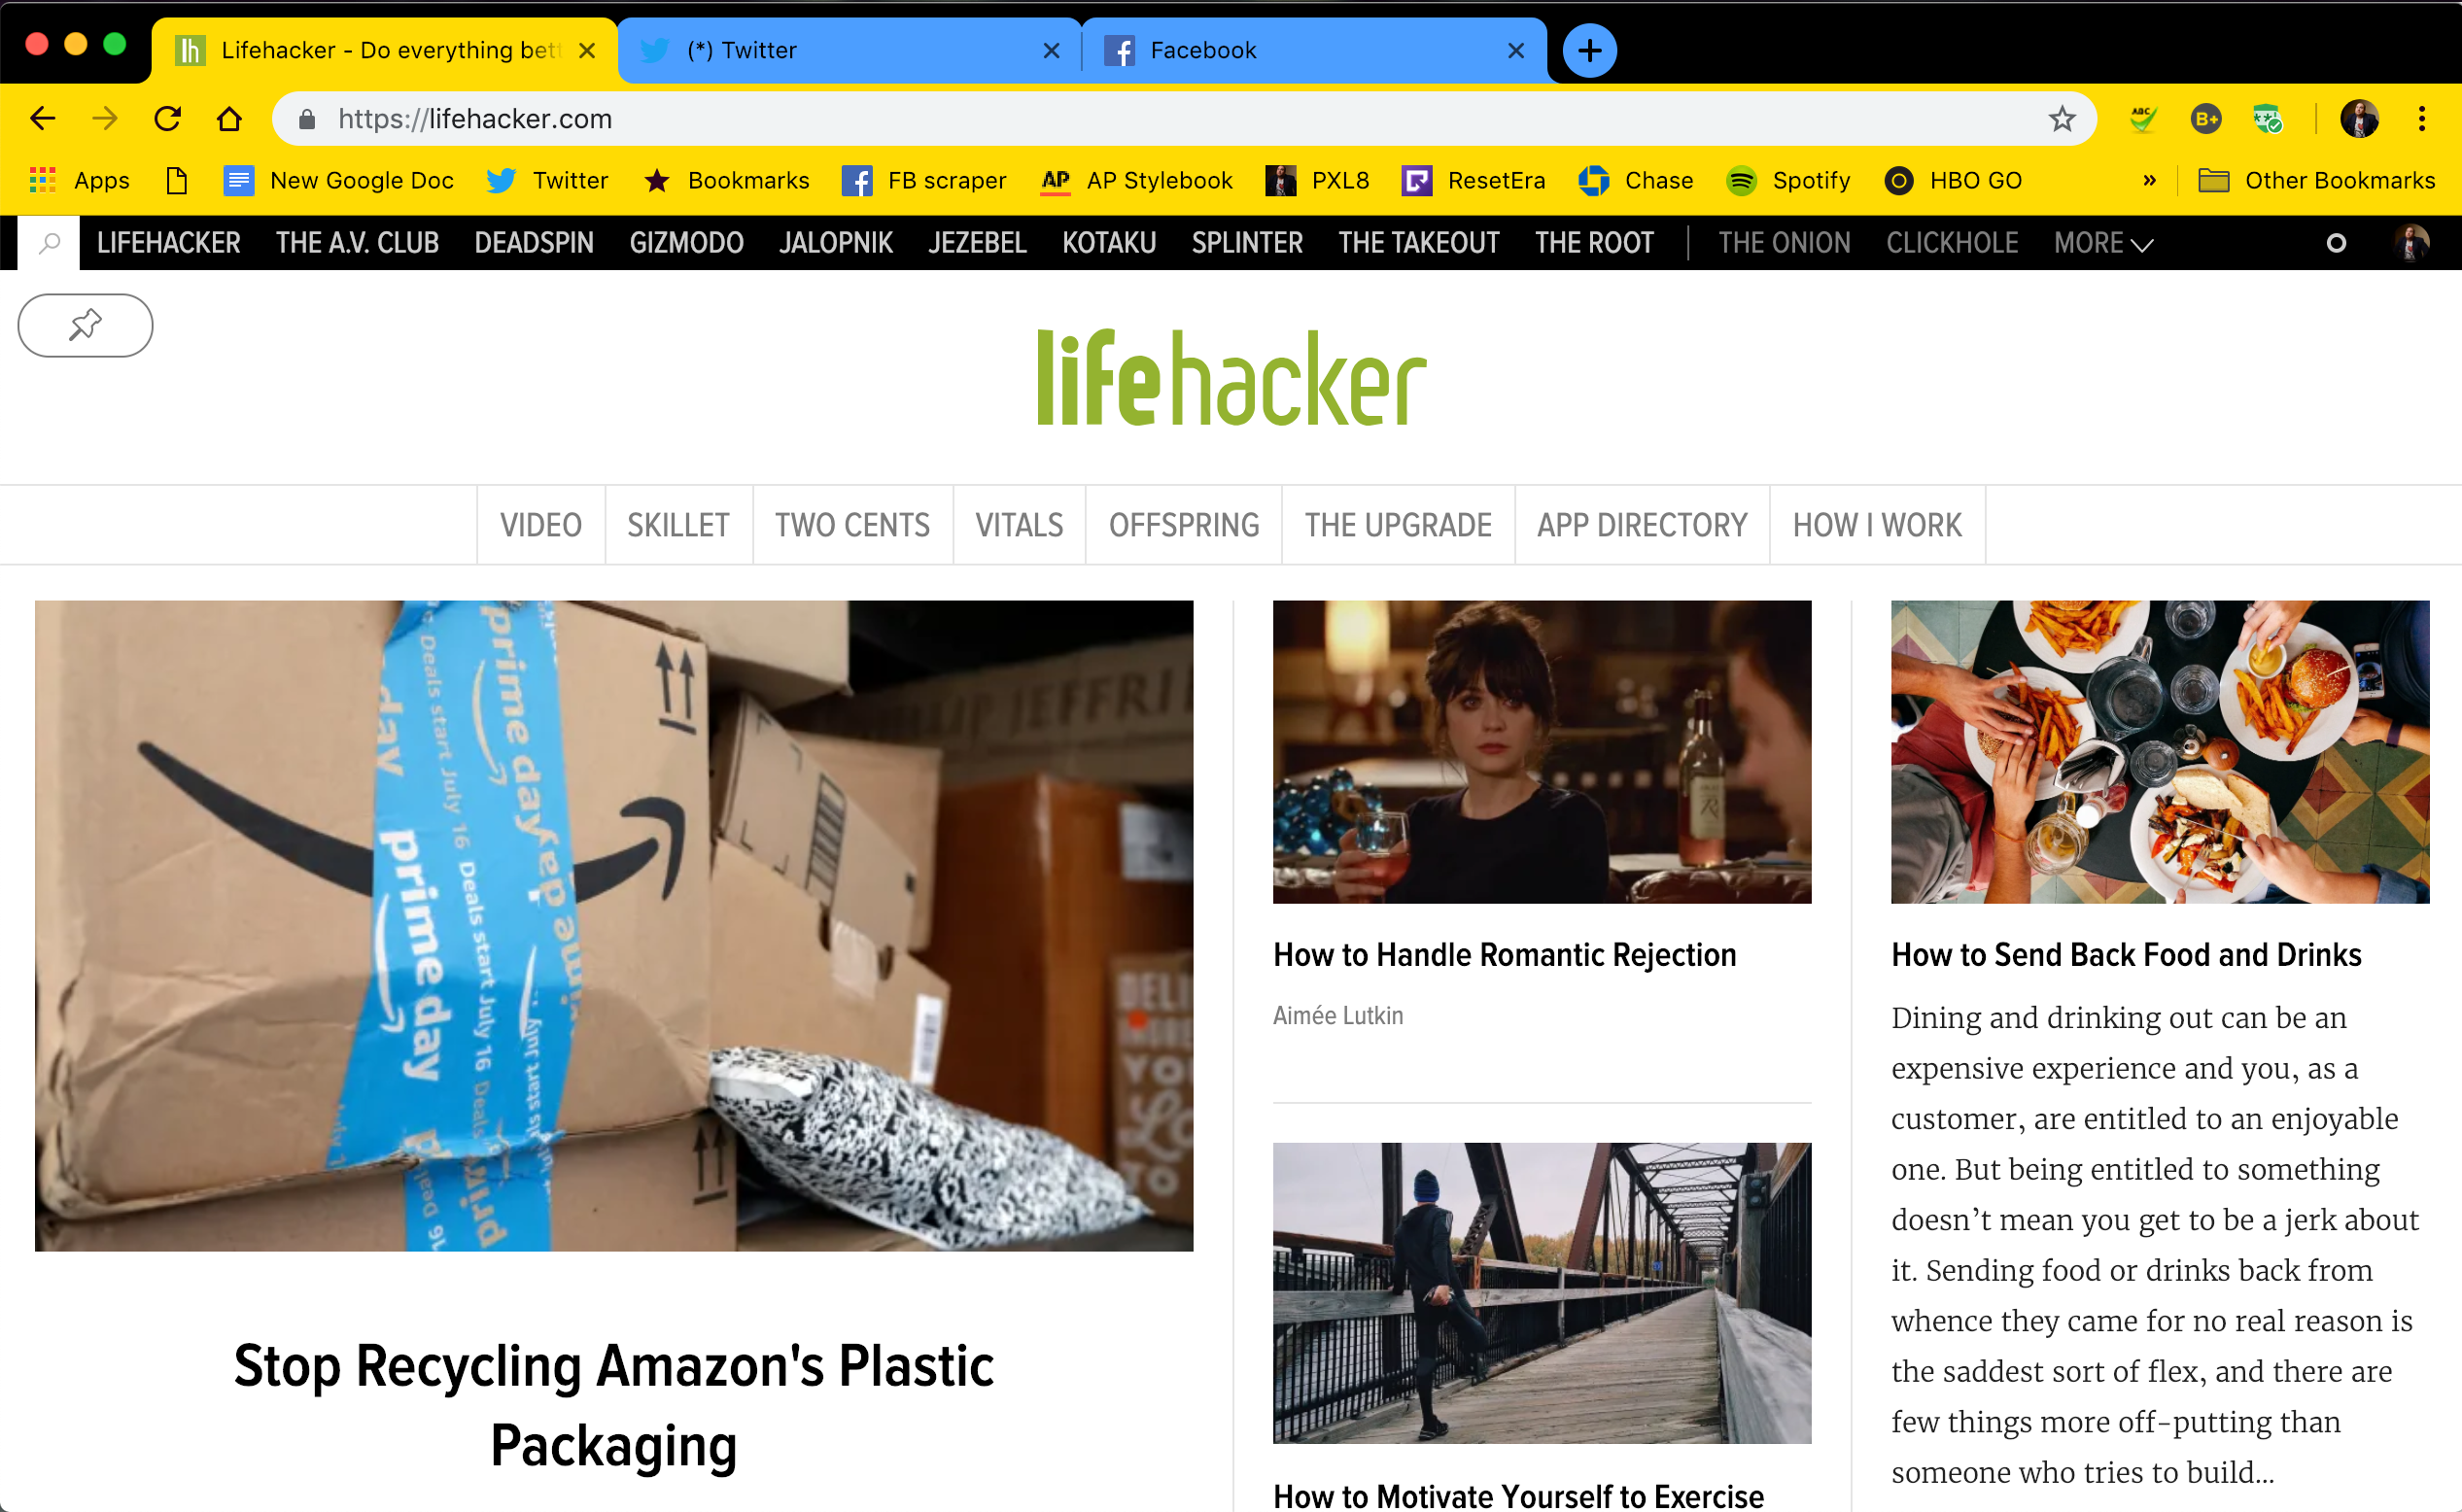Open the Other Bookmarks folder
This screenshot has height=1512, width=2462.
tap(2315, 181)
